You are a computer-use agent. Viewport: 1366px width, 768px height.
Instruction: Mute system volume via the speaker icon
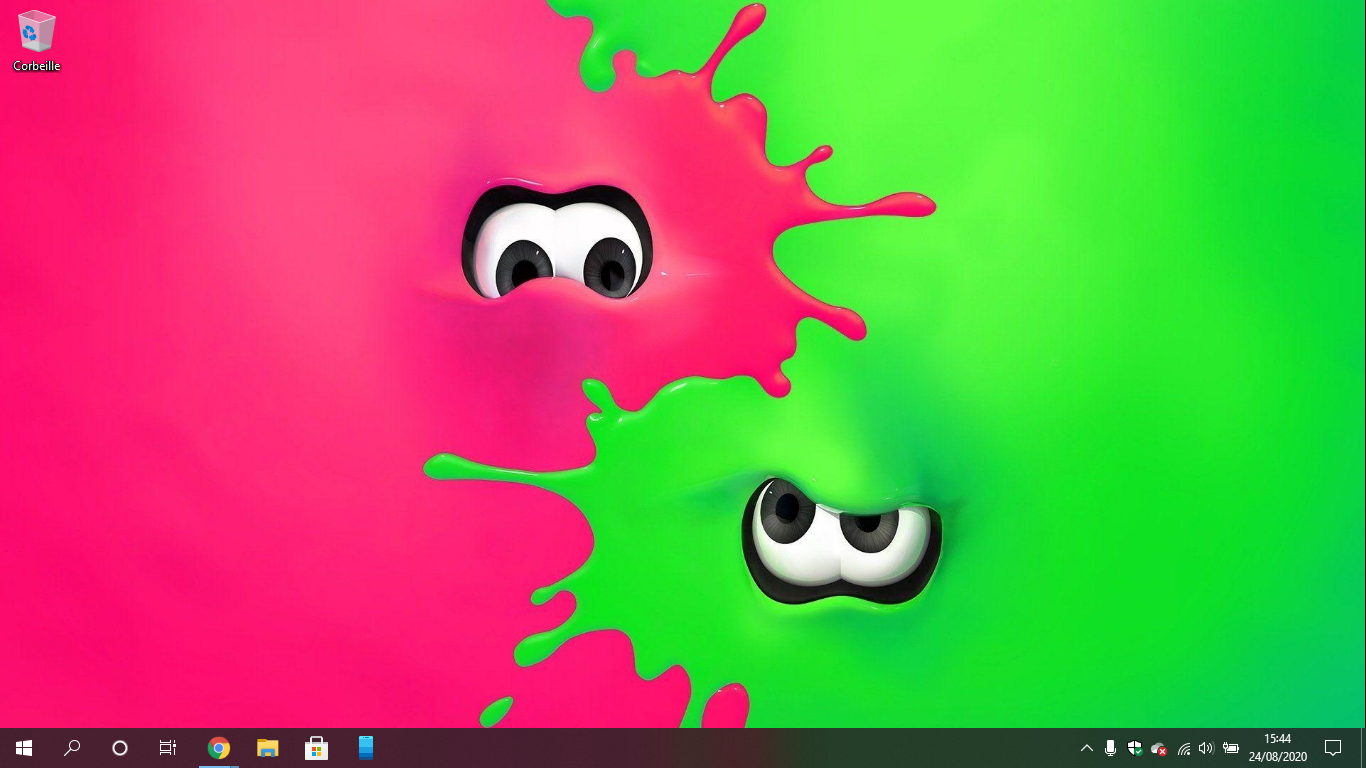click(1206, 747)
